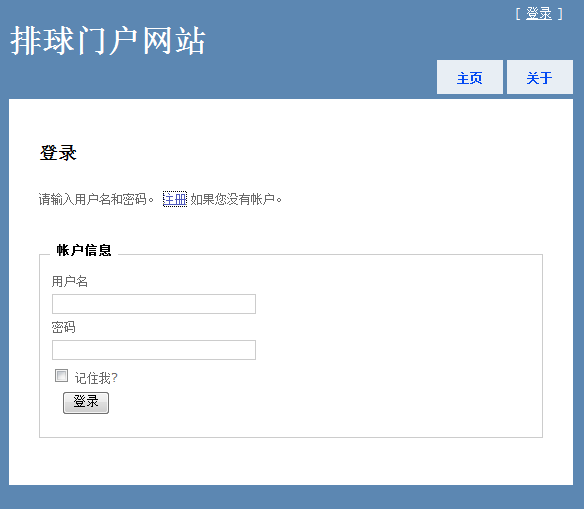
Task: Focus the 用户名 input field
Action: (154, 304)
